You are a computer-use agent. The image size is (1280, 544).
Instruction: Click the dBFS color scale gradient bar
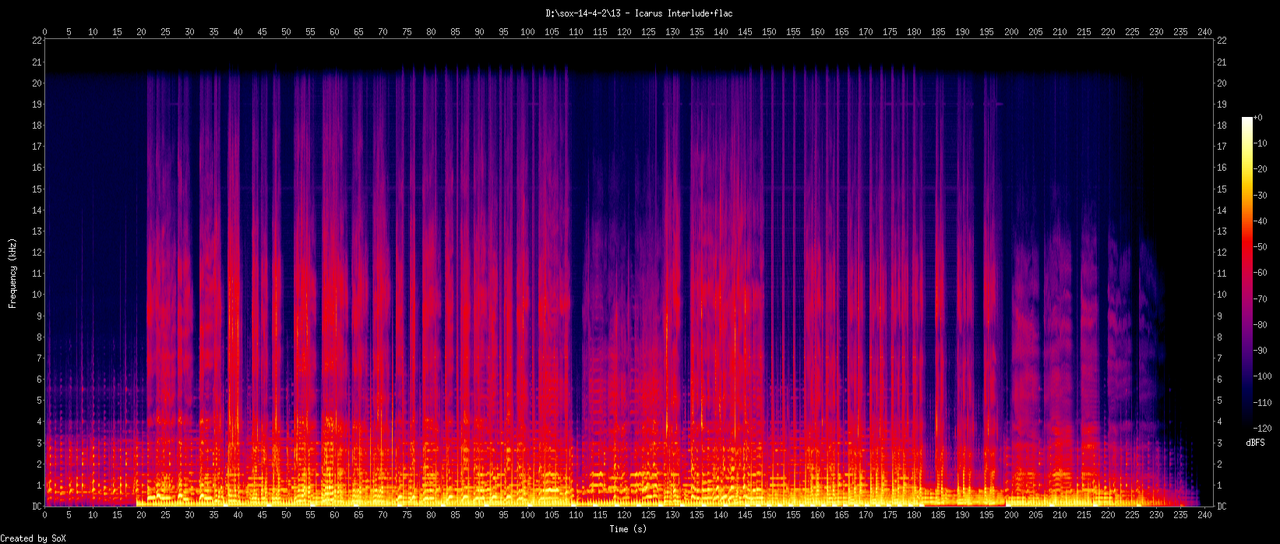[x=1247, y=273]
